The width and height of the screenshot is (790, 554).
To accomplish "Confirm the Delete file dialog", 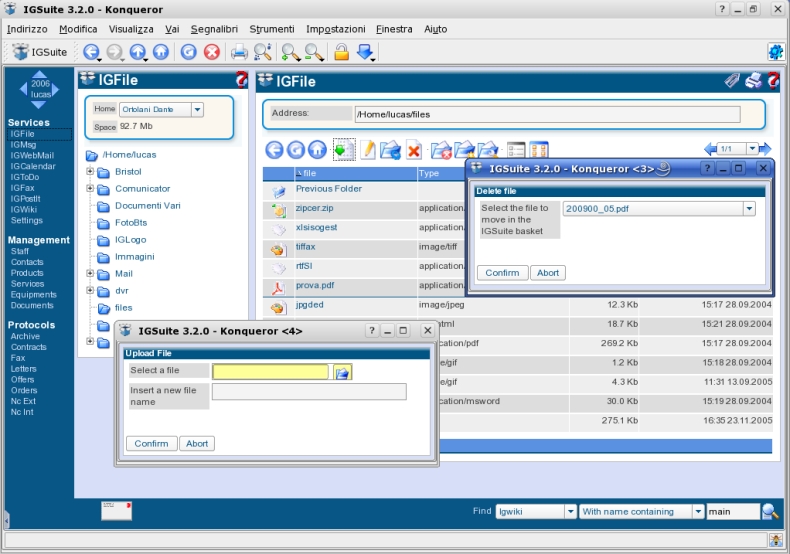I will tap(502, 273).
